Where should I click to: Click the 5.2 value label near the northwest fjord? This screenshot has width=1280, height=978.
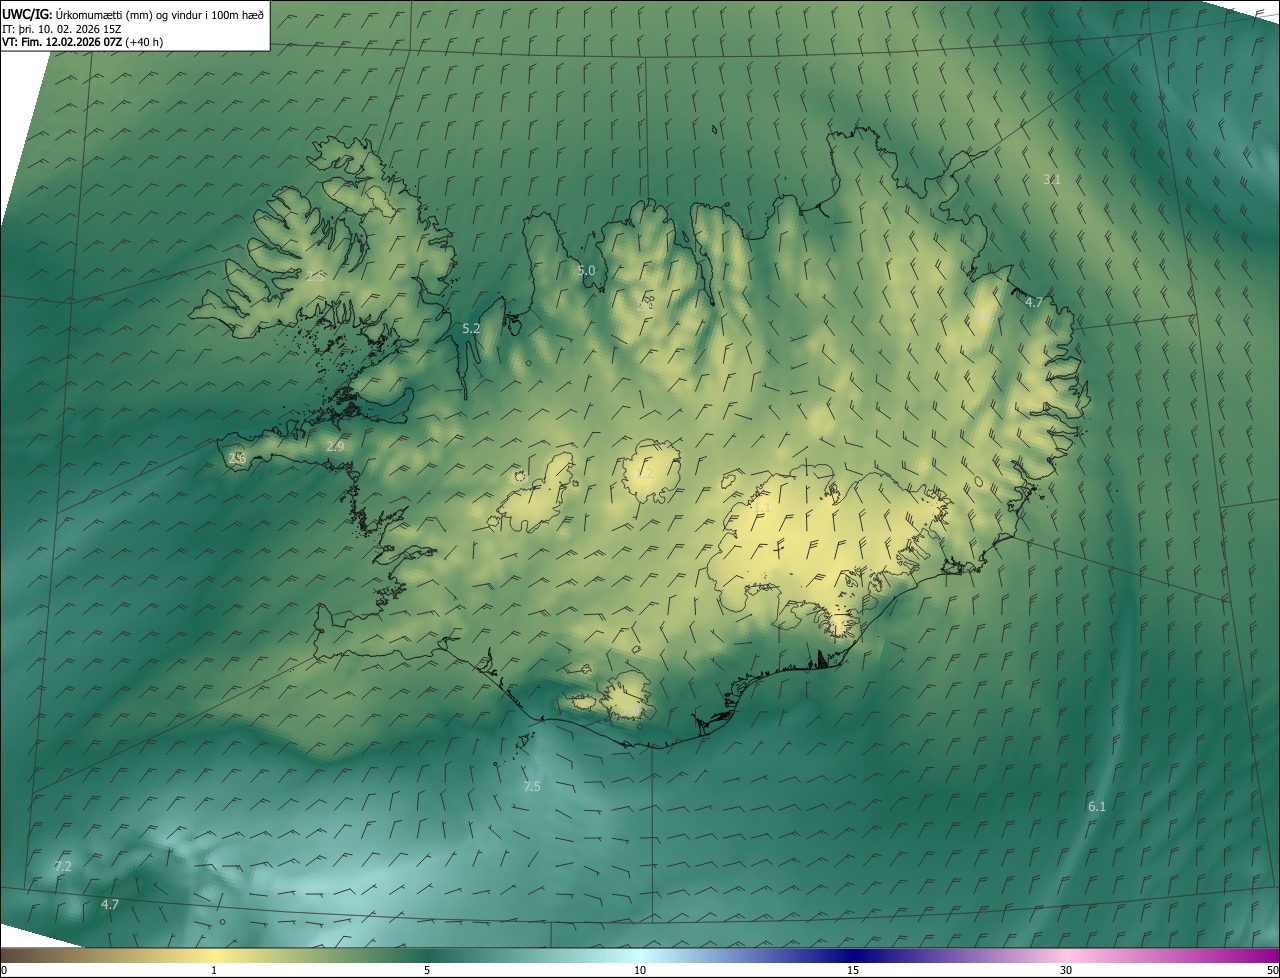tap(471, 328)
